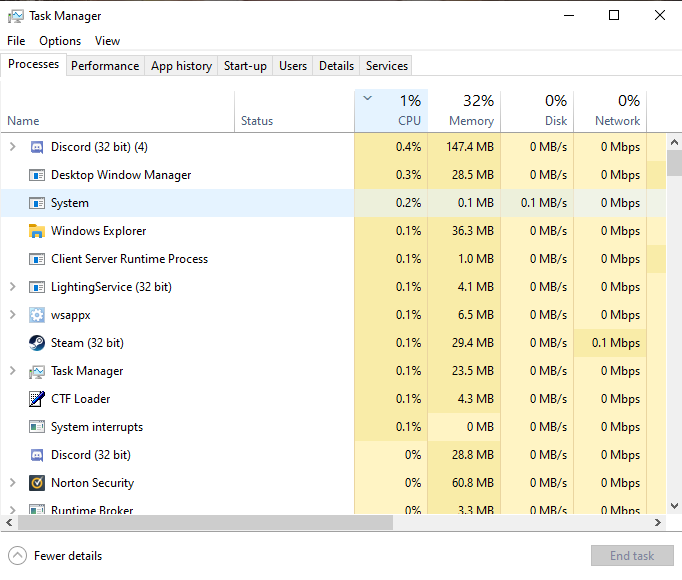Sort by the Network column header
Image resolution: width=682 pixels, height=580 pixels.
click(610, 111)
